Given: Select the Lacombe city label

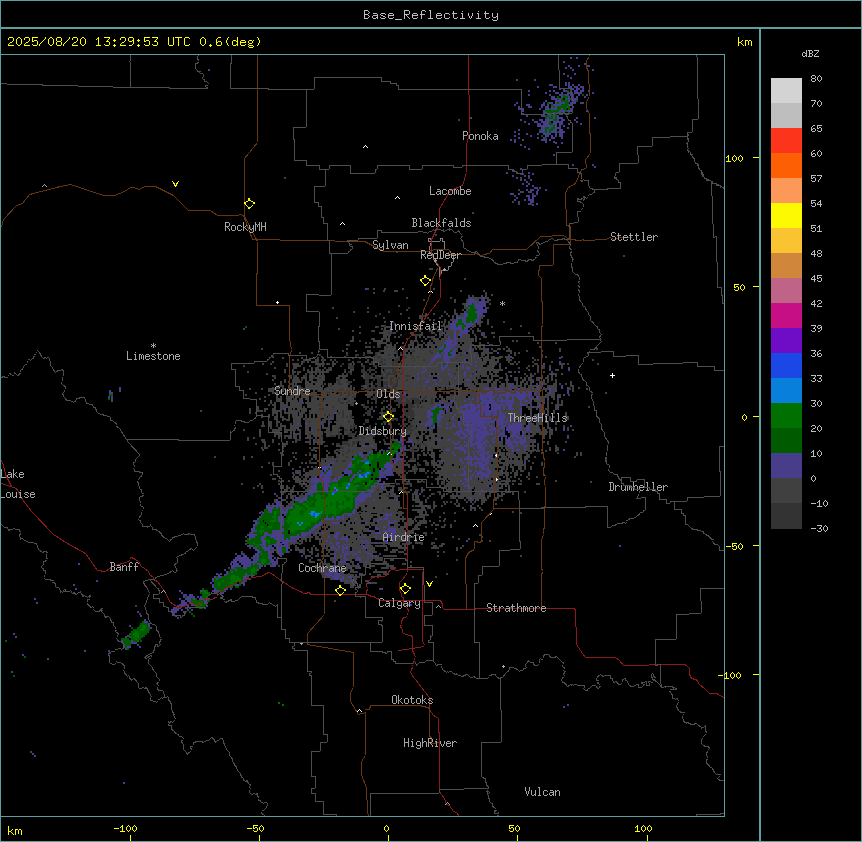Looking at the screenshot, I should coord(450,191).
